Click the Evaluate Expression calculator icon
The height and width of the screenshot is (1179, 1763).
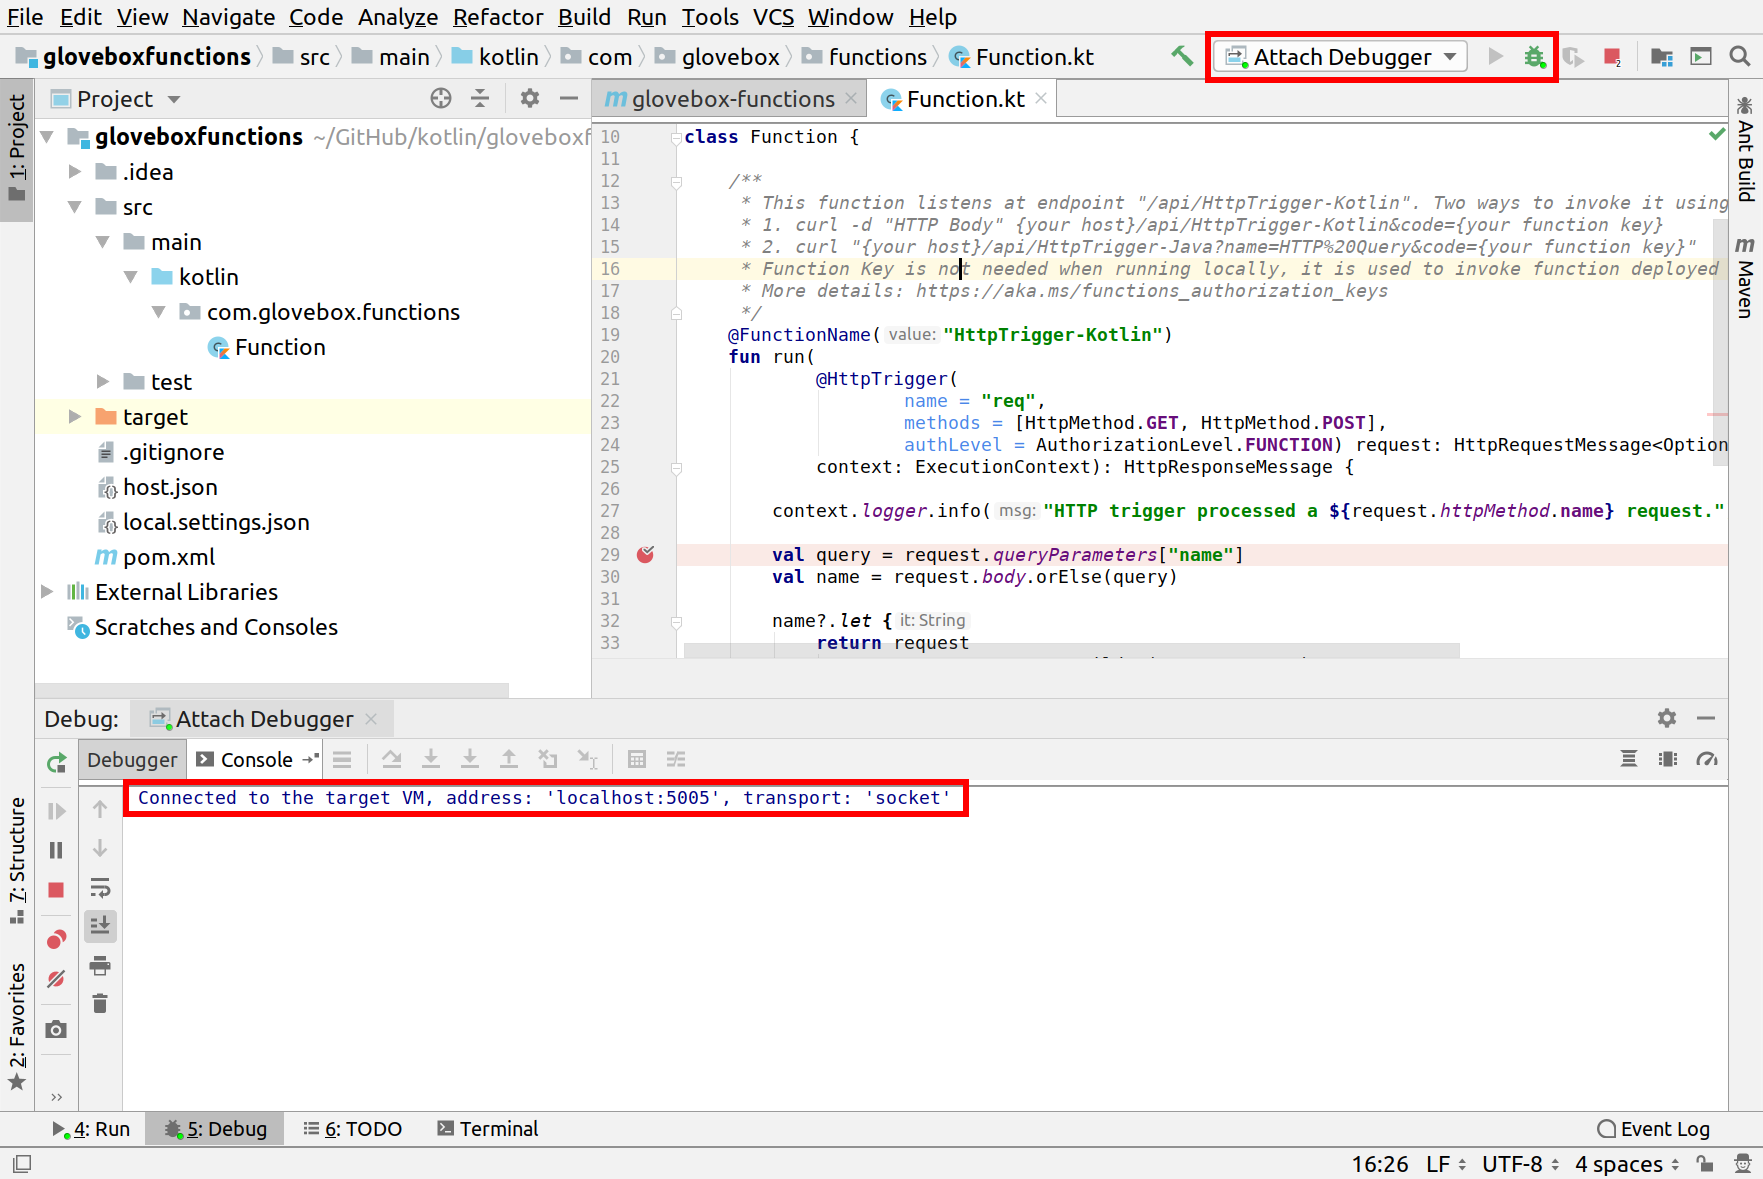pyautogui.click(x=637, y=759)
